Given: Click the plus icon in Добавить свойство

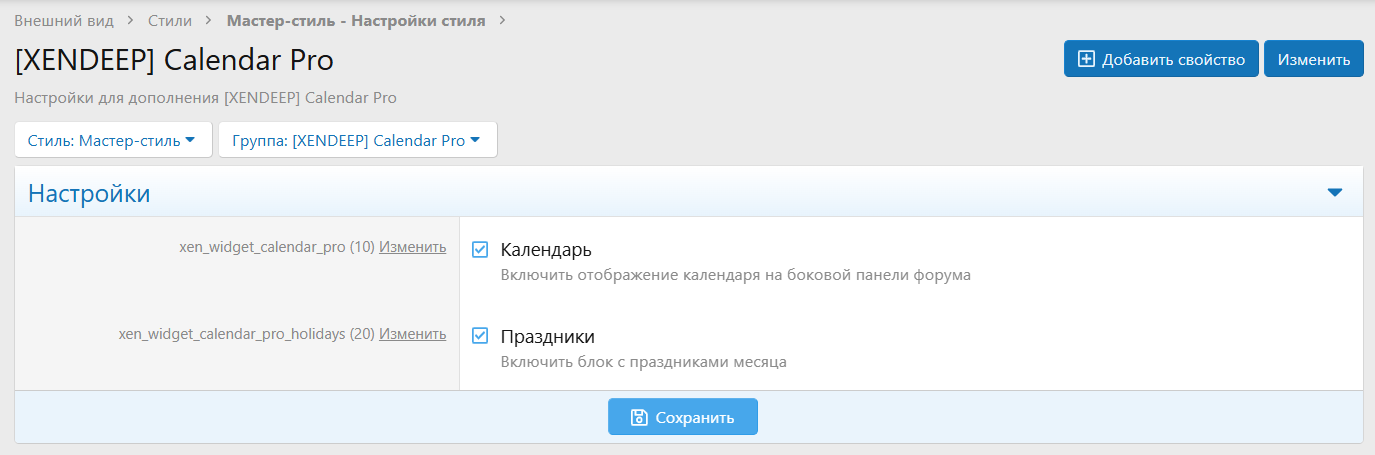Looking at the screenshot, I should pos(1086,59).
